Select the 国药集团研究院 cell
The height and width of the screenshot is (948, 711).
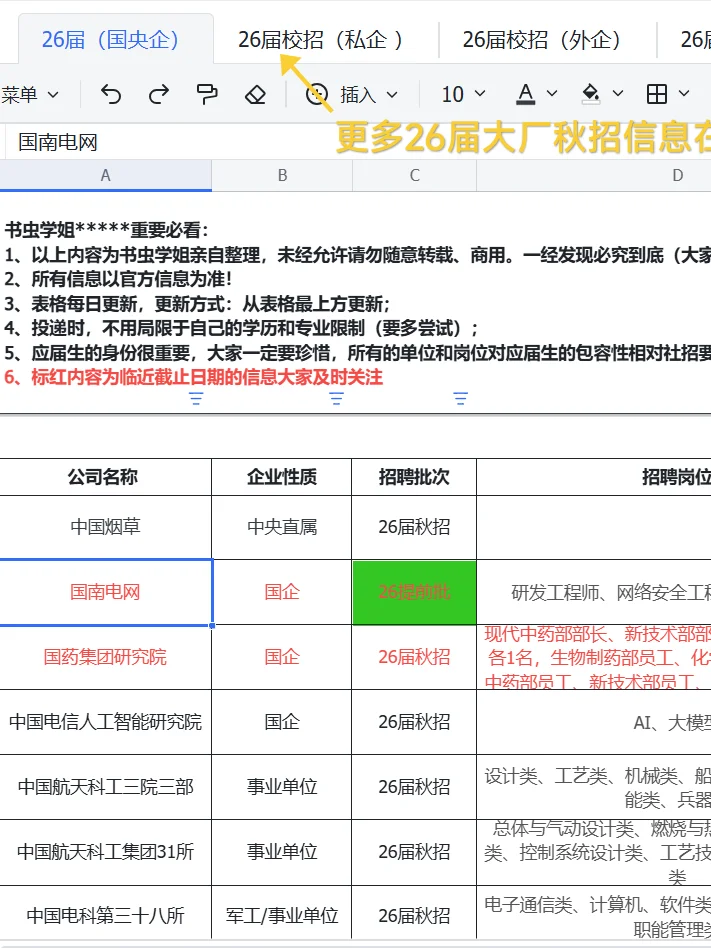click(x=106, y=657)
